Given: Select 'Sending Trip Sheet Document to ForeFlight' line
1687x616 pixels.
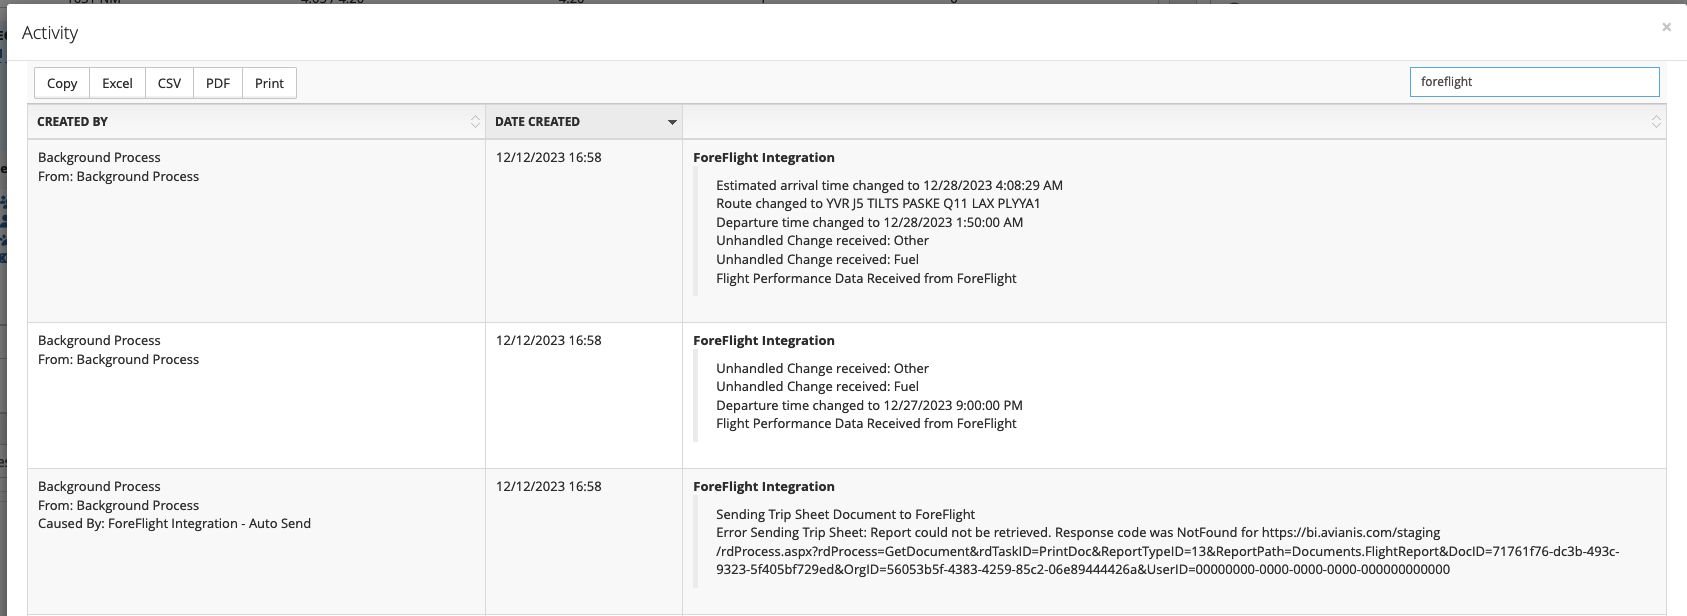Looking at the screenshot, I should [x=845, y=514].
